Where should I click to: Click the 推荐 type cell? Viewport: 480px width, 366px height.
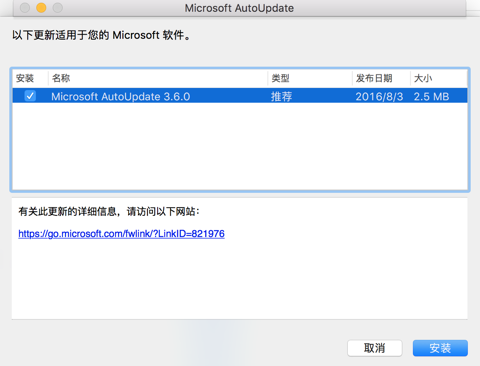(281, 97)
